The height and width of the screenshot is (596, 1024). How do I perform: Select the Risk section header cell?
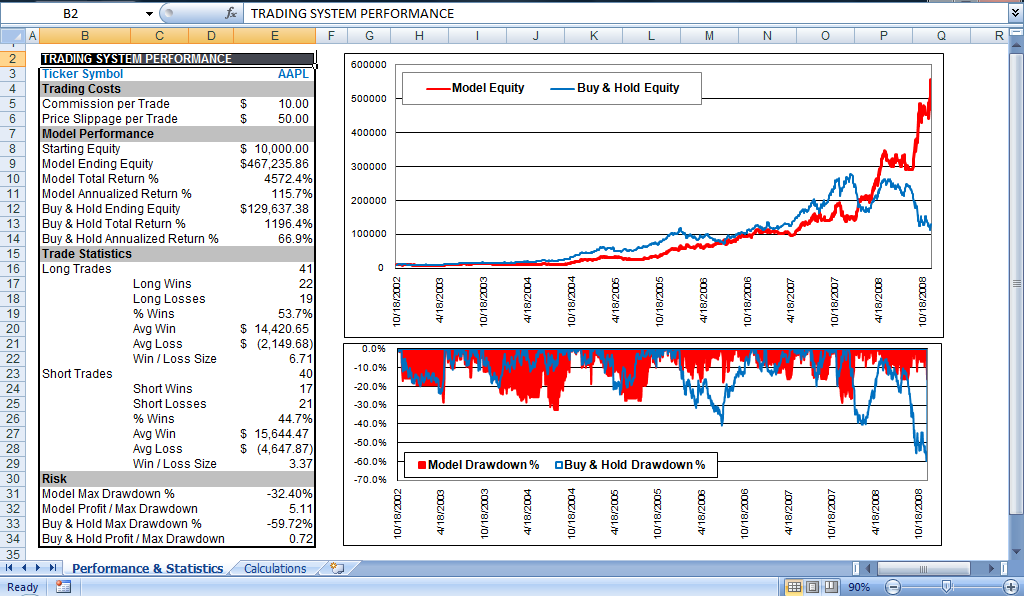click(x=177, y=479)
